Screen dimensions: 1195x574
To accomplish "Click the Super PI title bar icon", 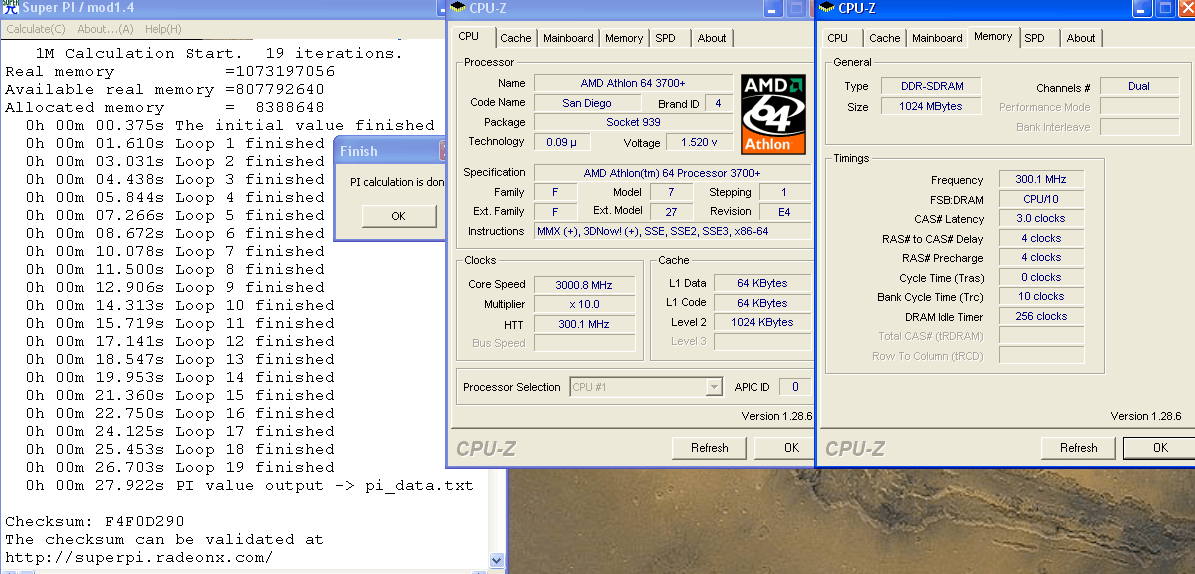I will (10, 8).
